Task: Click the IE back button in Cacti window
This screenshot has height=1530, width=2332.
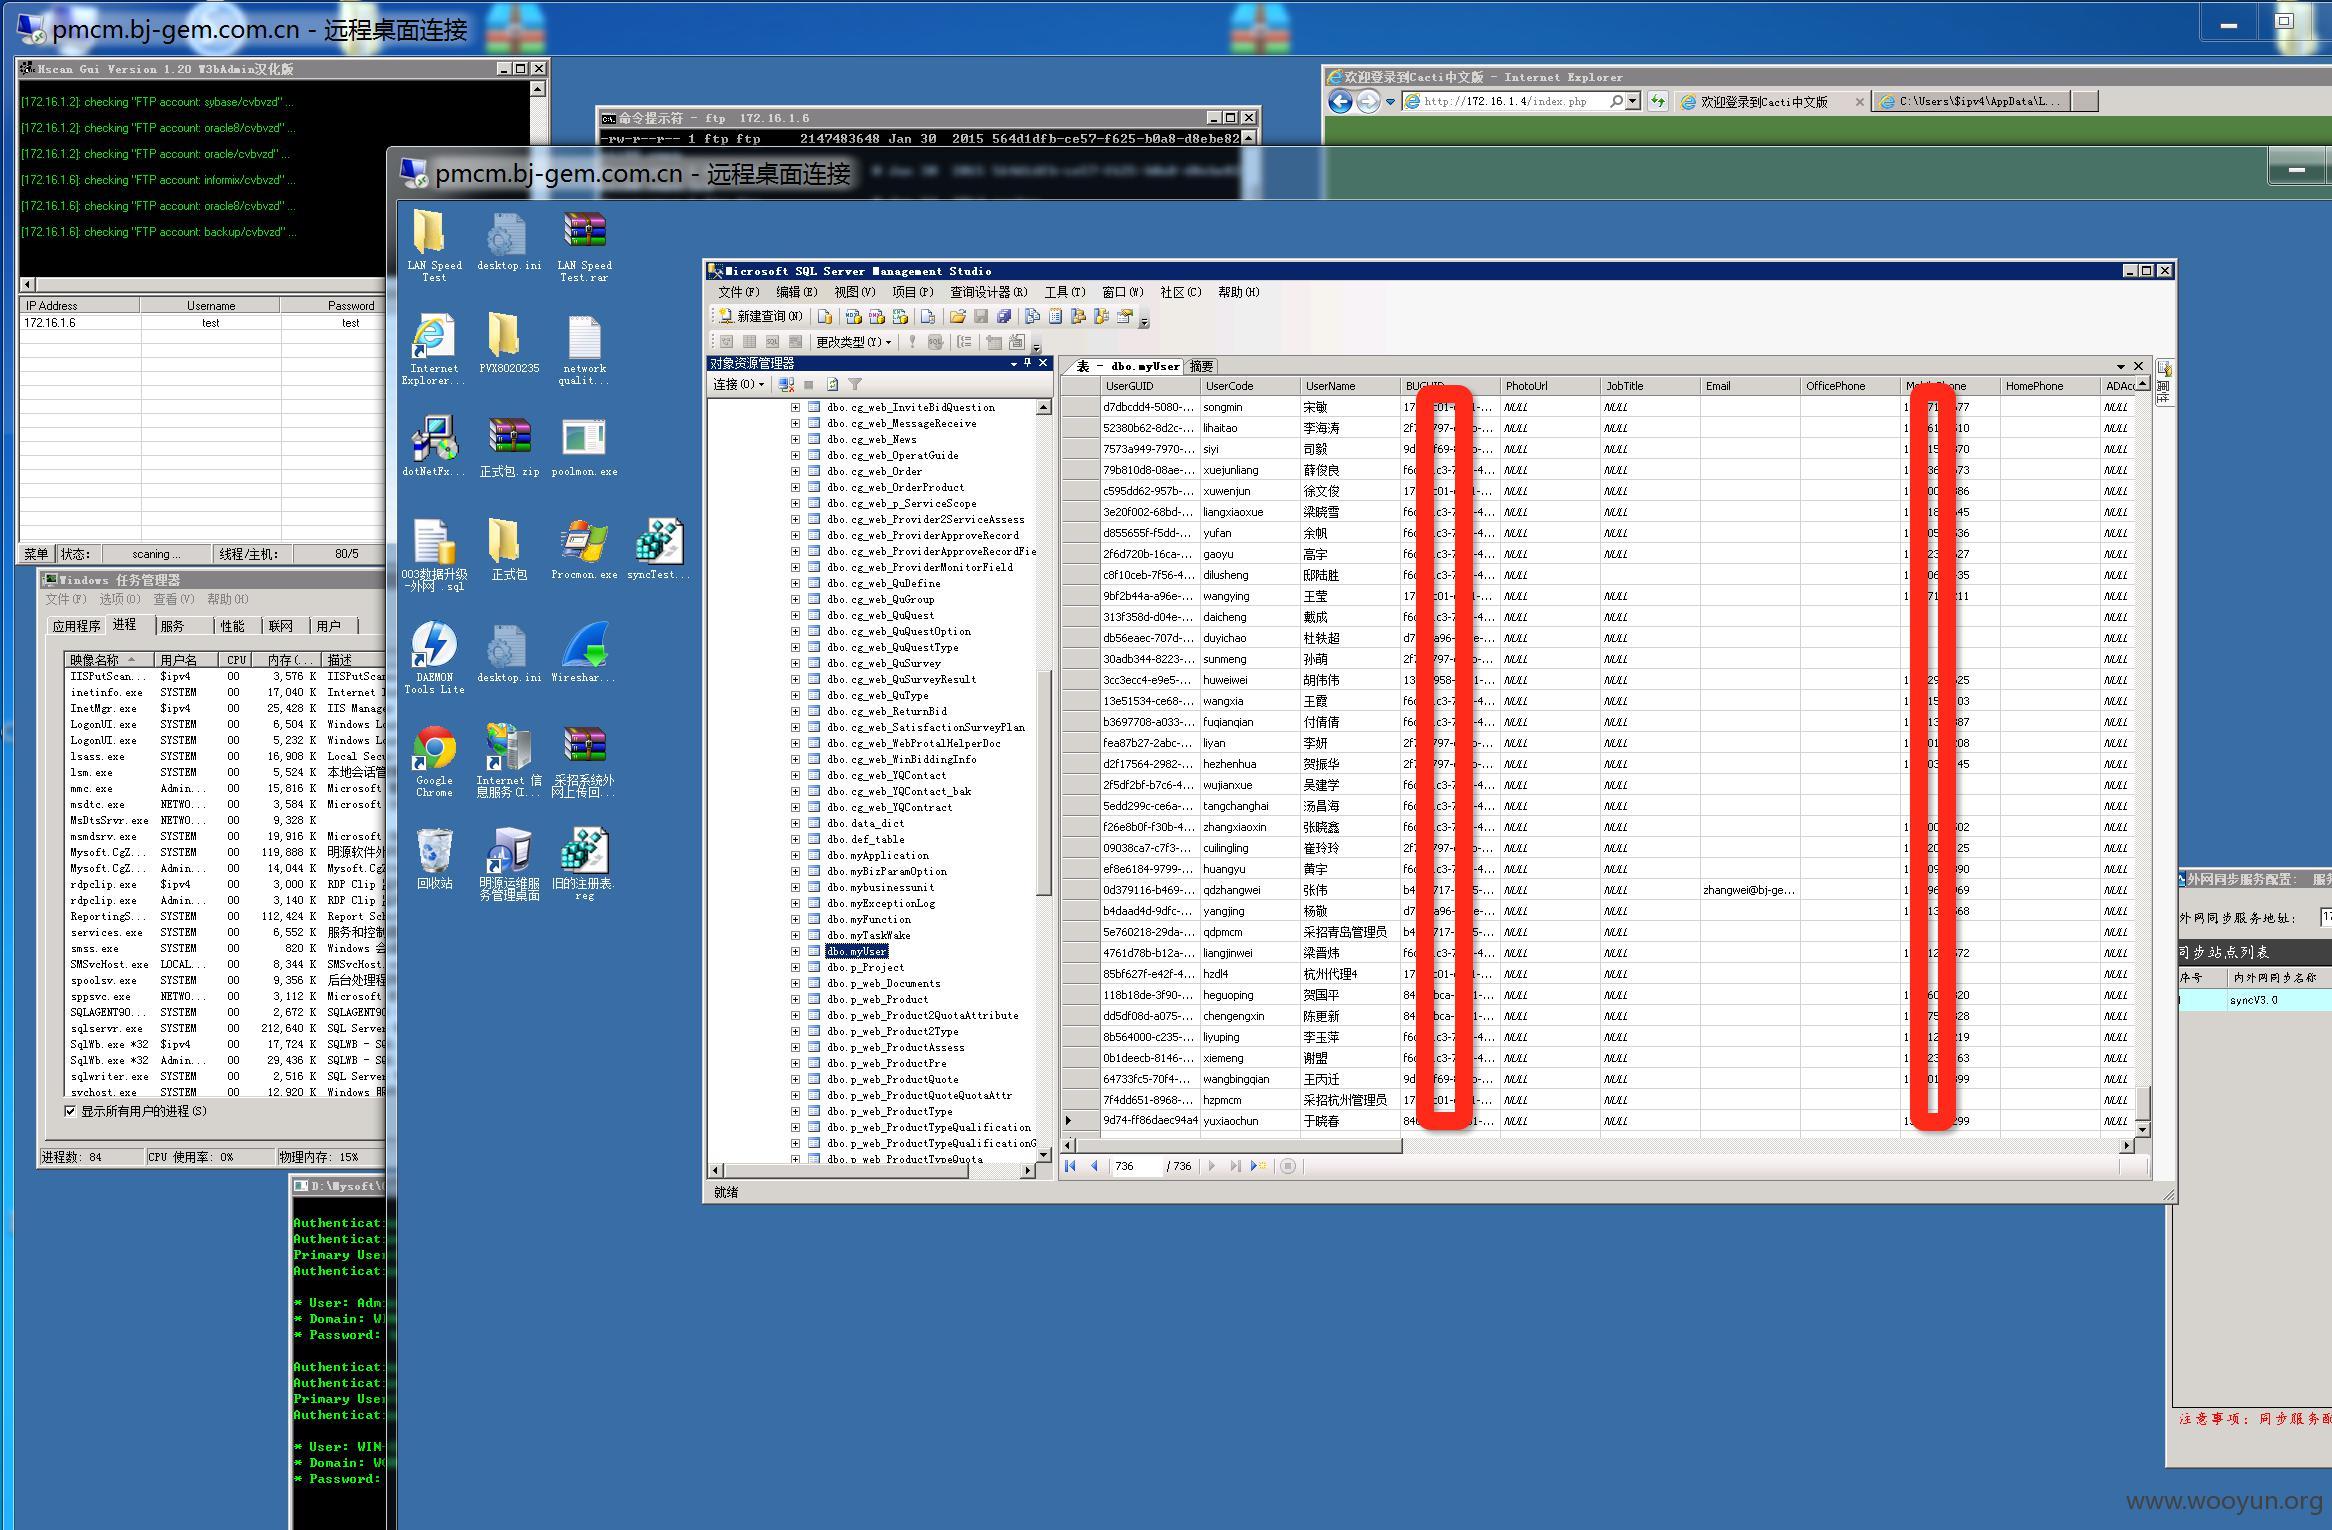Action: coord(1341,101)
